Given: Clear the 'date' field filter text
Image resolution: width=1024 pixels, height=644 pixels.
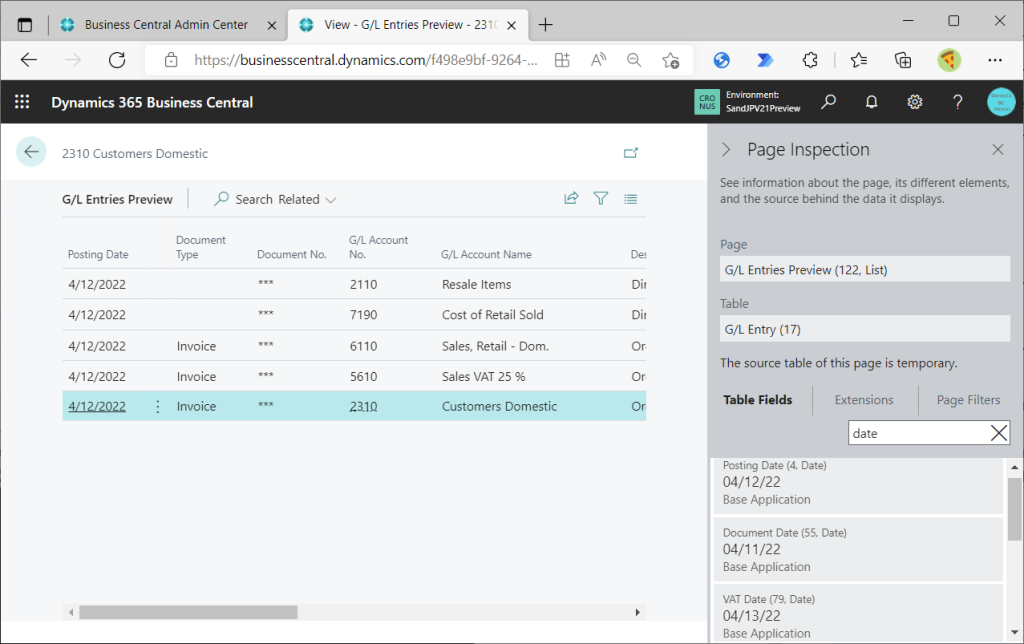Looking at the screenshot, I should pyautogui.click(x=998, y=433).
